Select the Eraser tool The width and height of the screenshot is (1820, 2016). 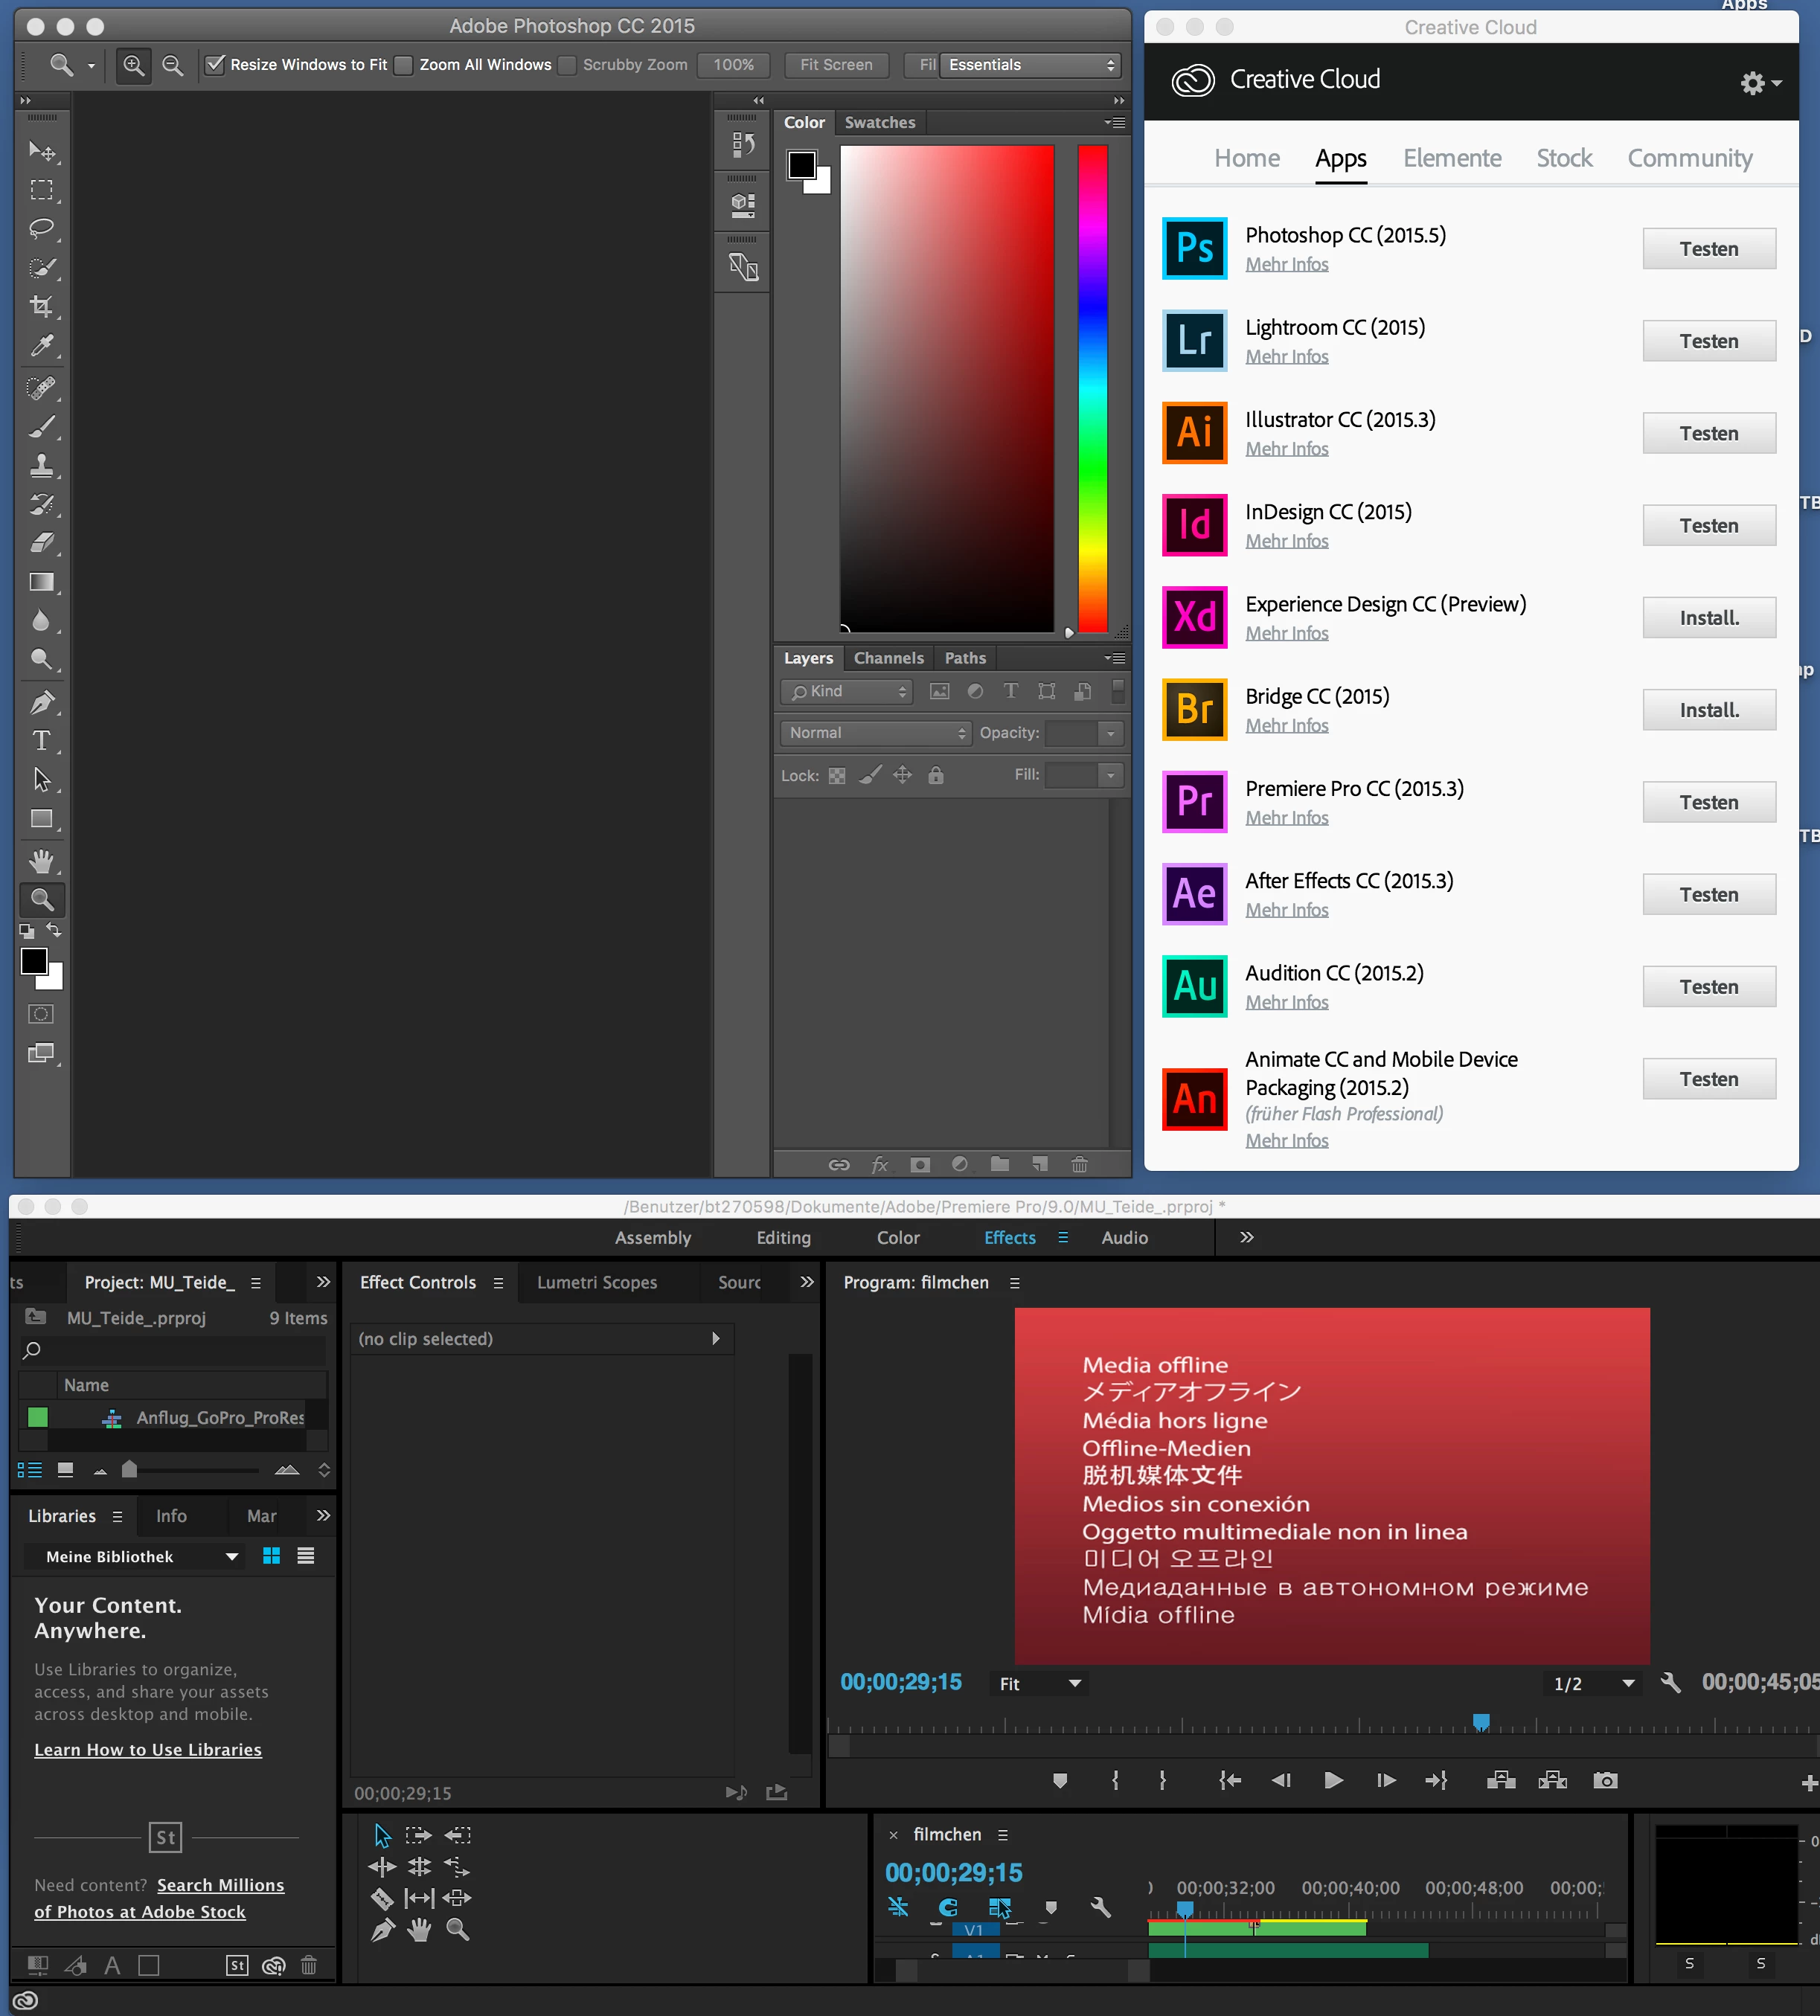[x=41, y=543]
